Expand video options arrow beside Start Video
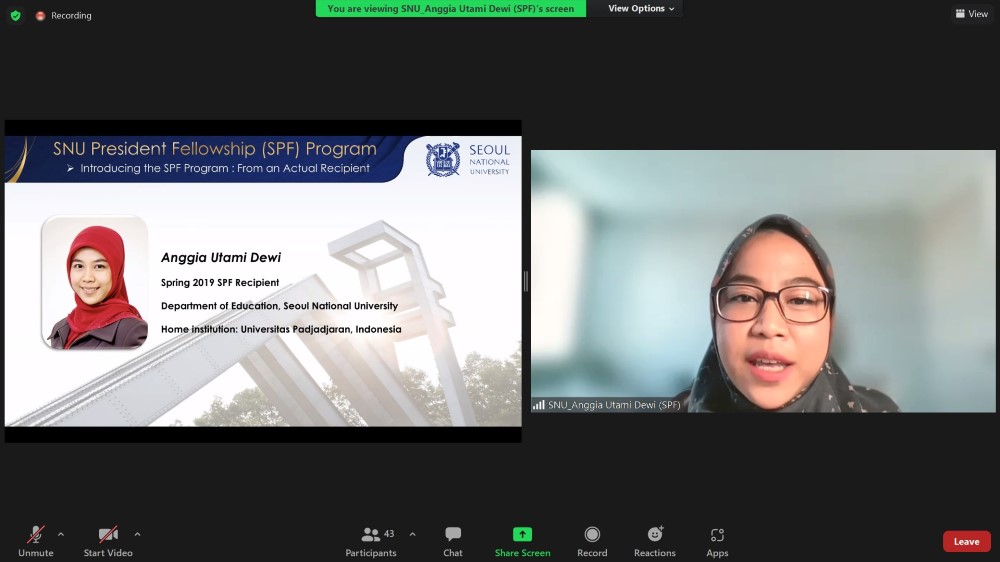 click(137, 534)
